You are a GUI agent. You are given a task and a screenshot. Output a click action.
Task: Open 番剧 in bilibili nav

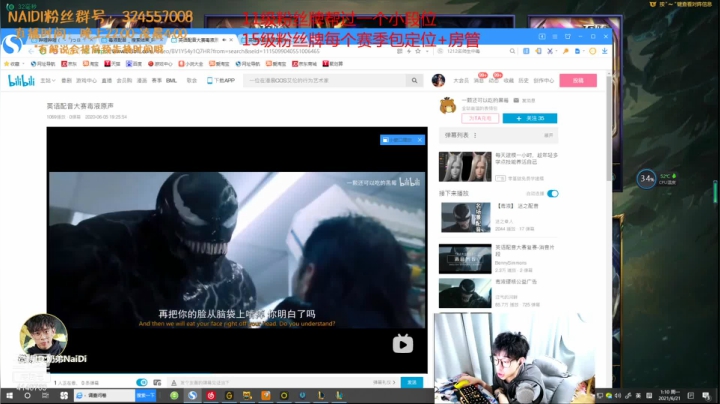click(x=67, y=80)
